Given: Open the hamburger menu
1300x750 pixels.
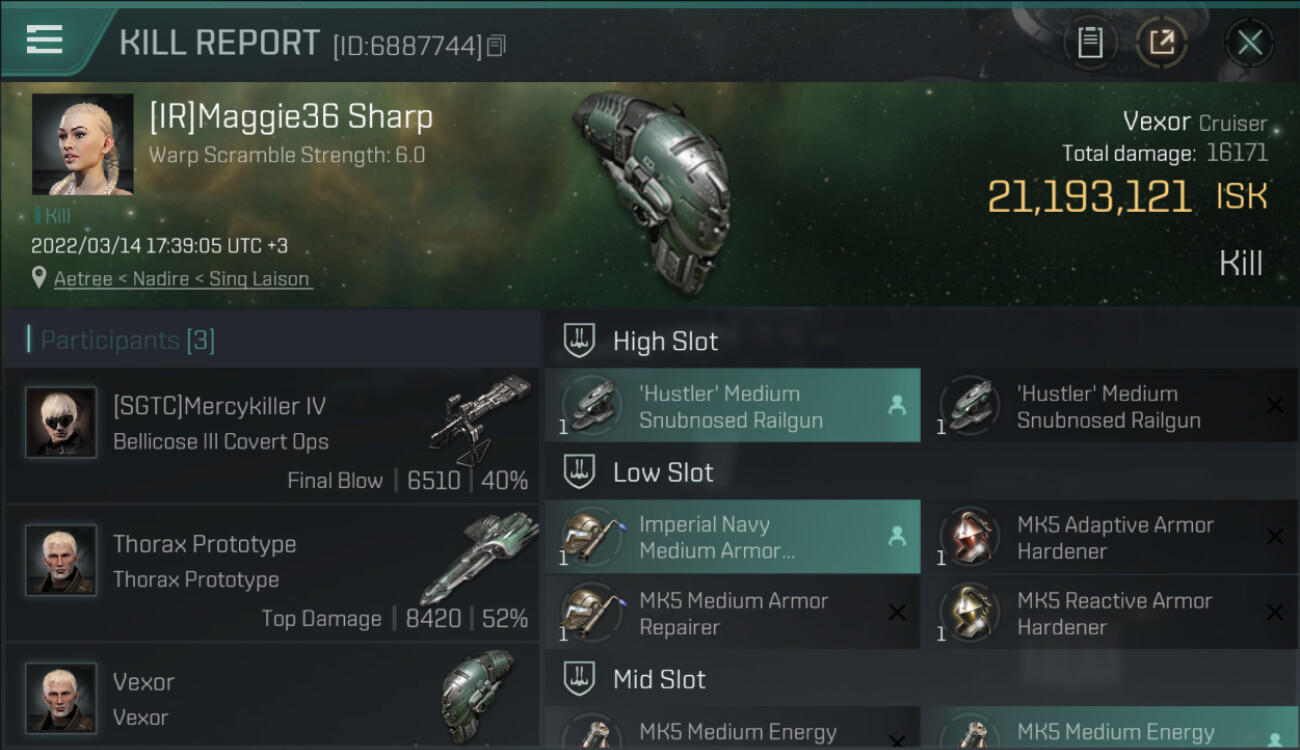Looking at the screenshot, I should coord(44,40).
